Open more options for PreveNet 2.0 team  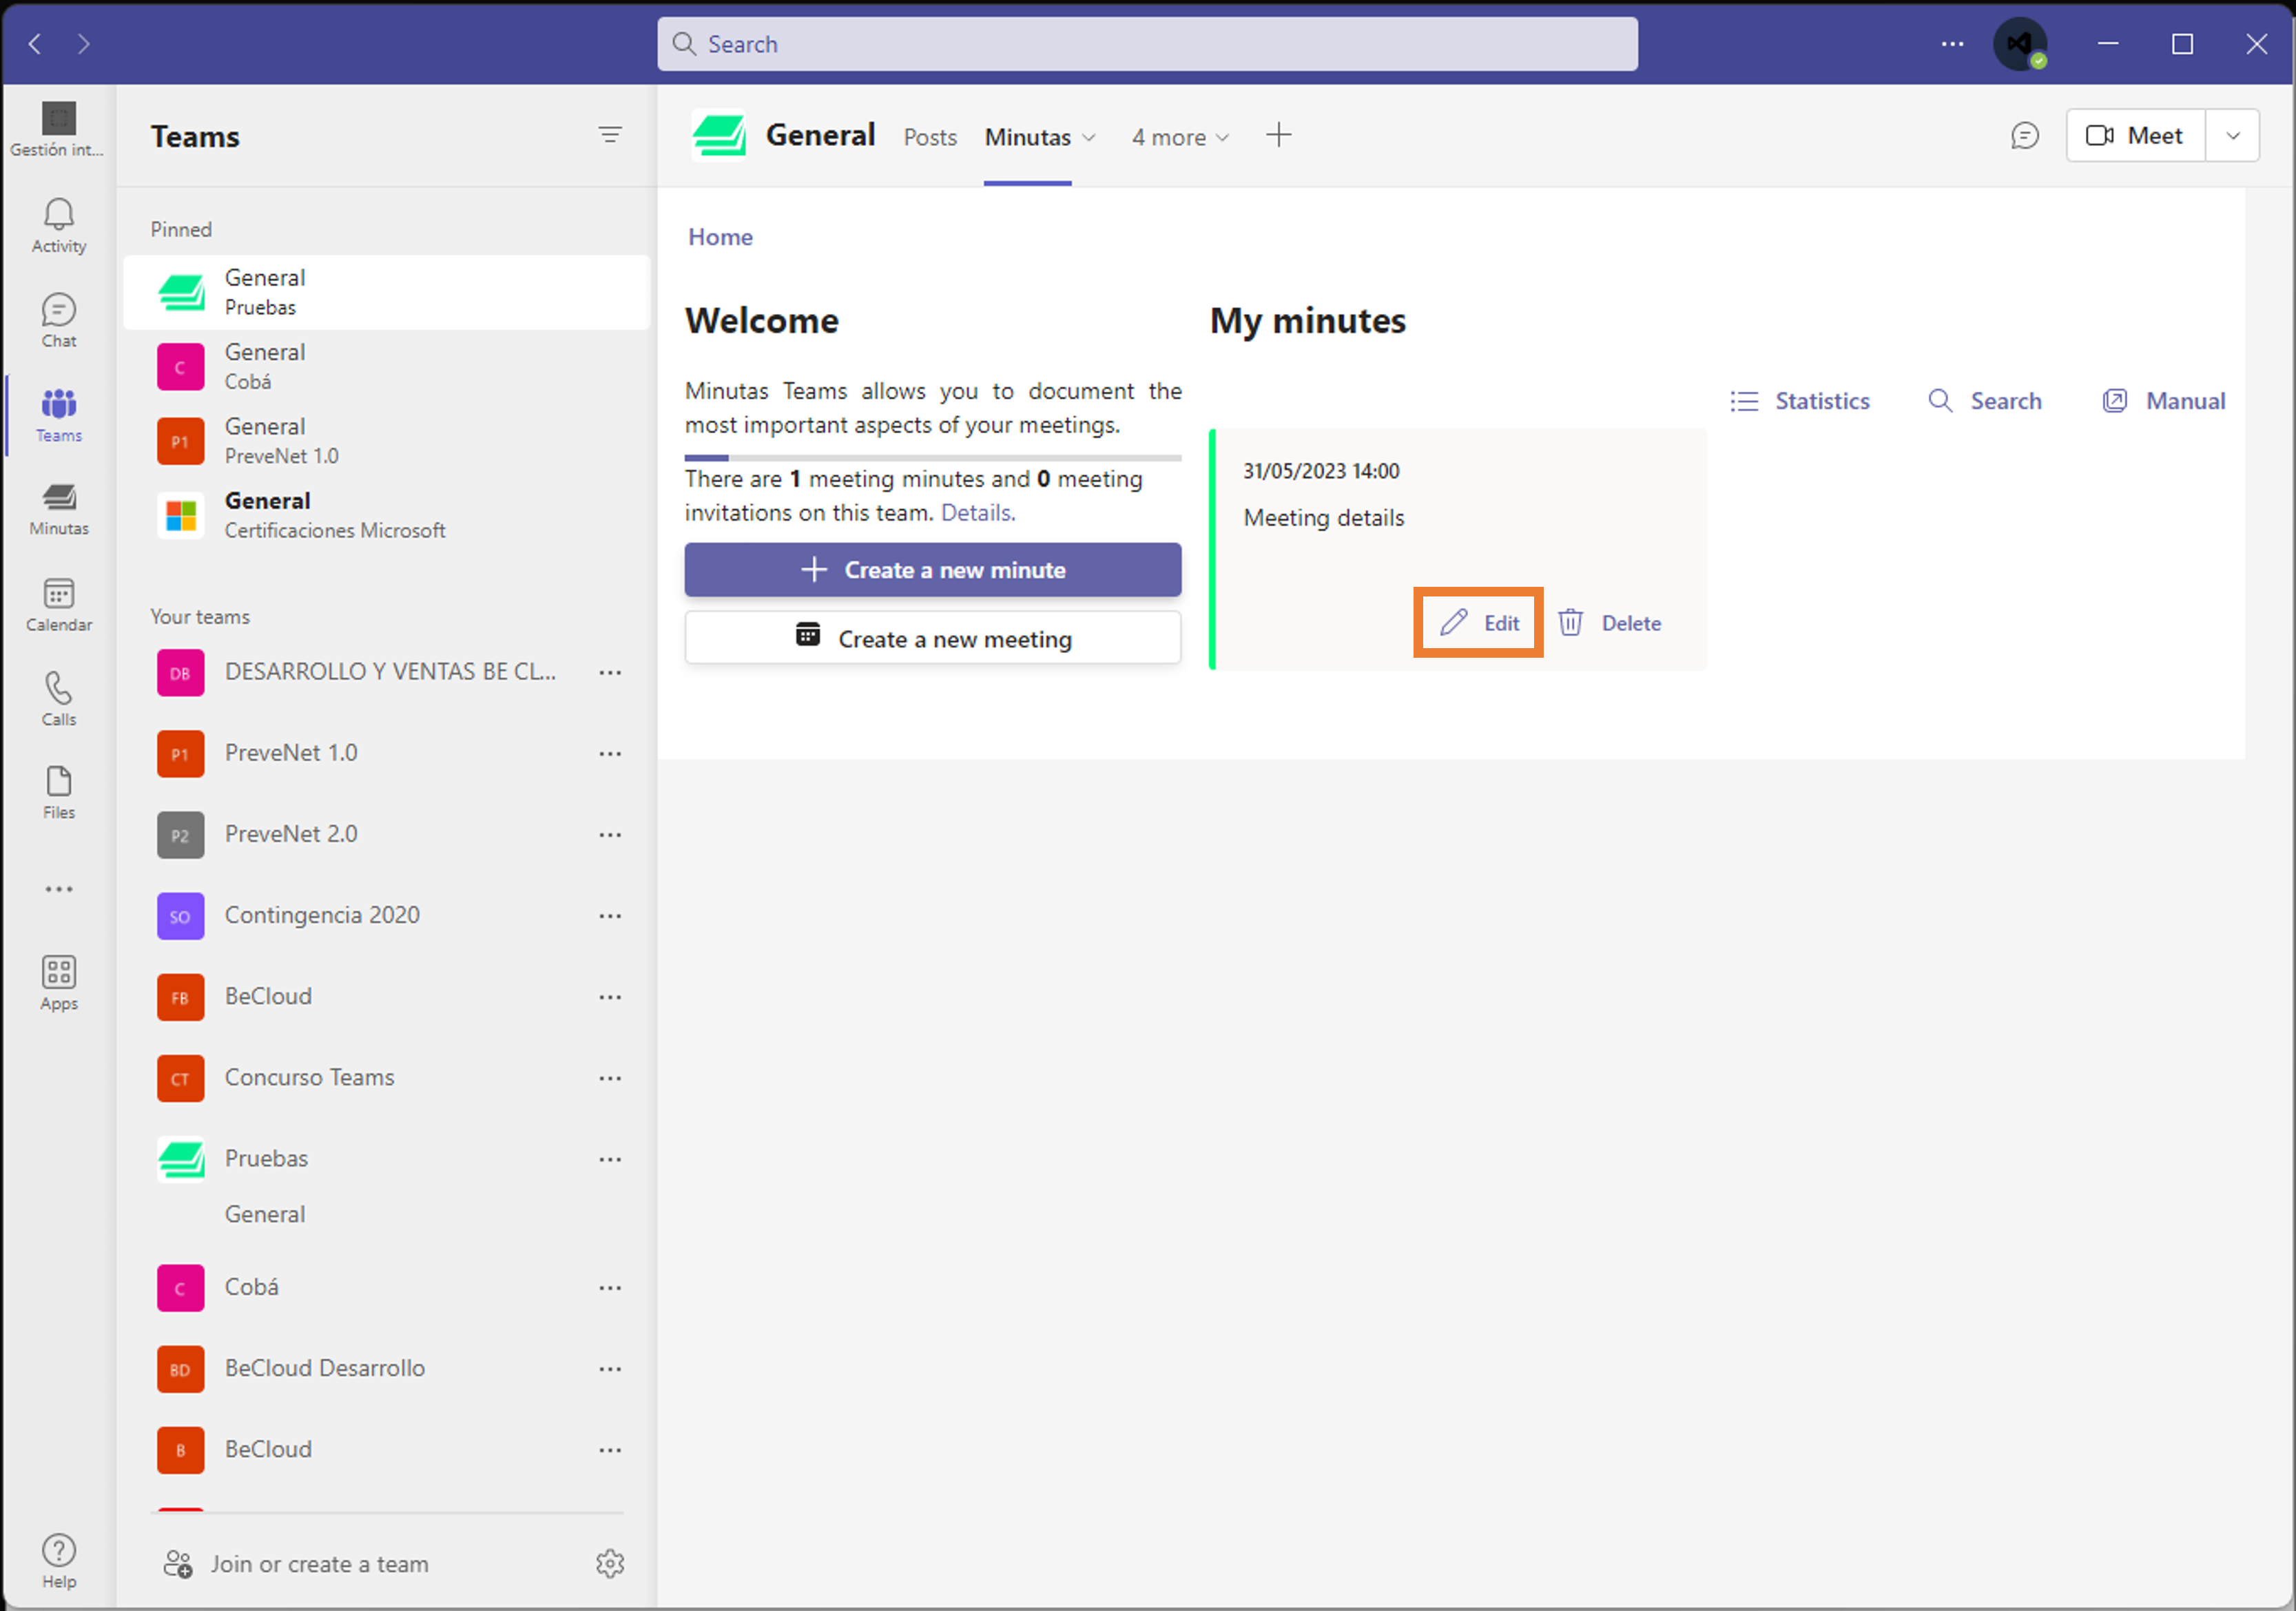(x=610, y=835)
